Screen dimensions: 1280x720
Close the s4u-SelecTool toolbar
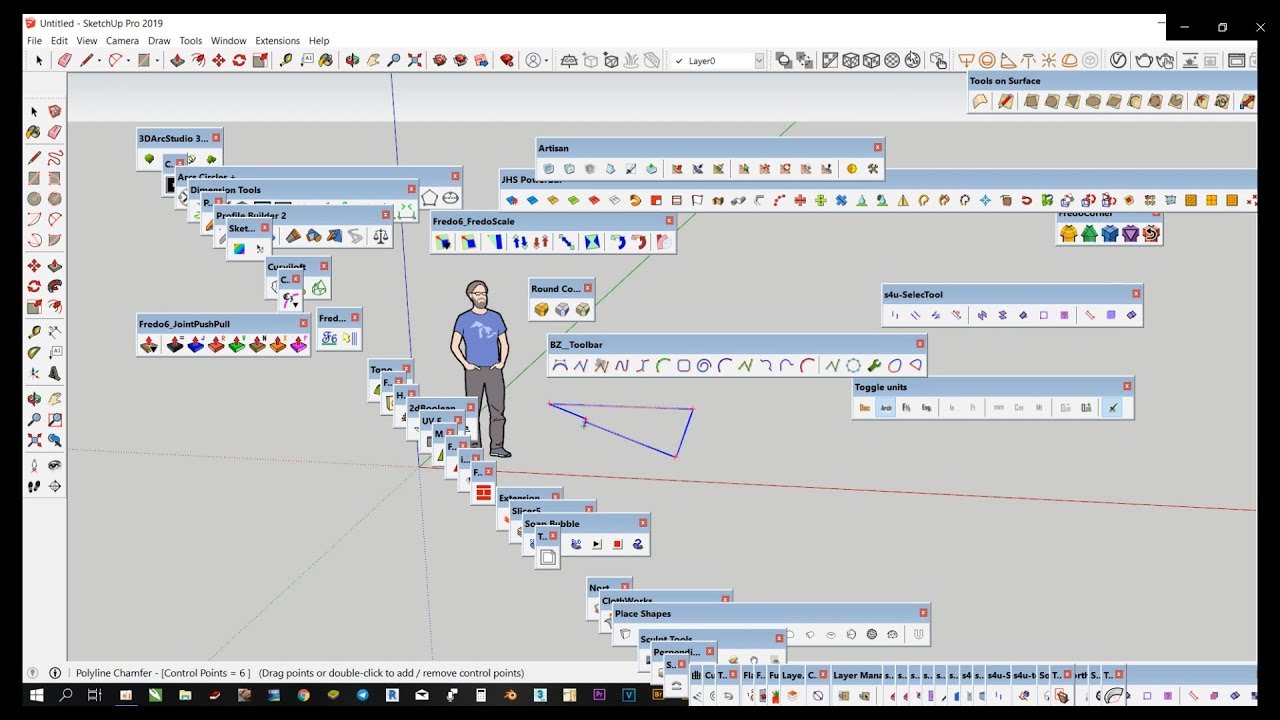[x=1136, y=294]
